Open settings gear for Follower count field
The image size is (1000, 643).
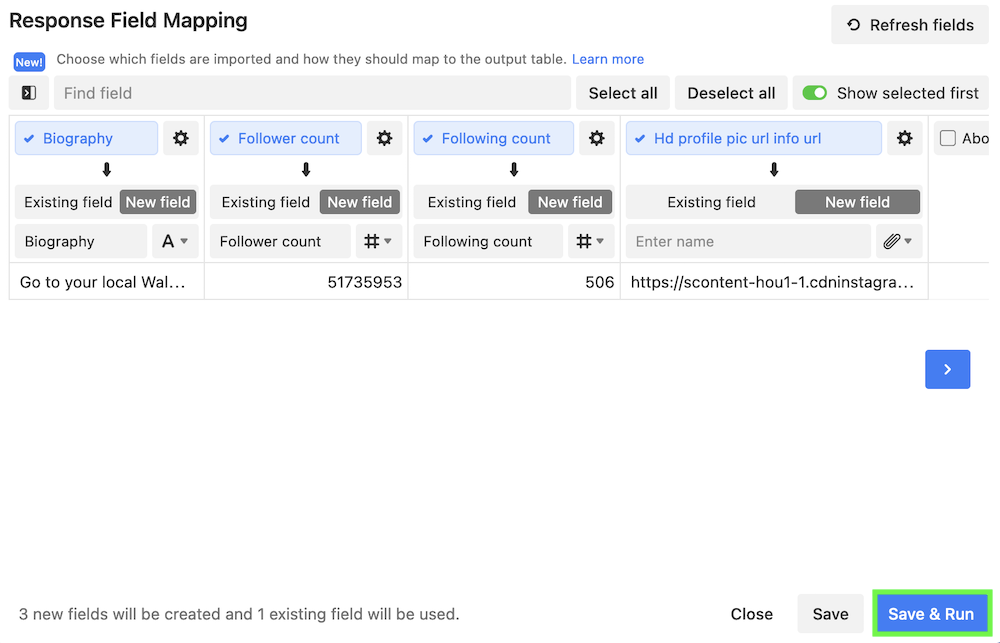coord(384,139)
